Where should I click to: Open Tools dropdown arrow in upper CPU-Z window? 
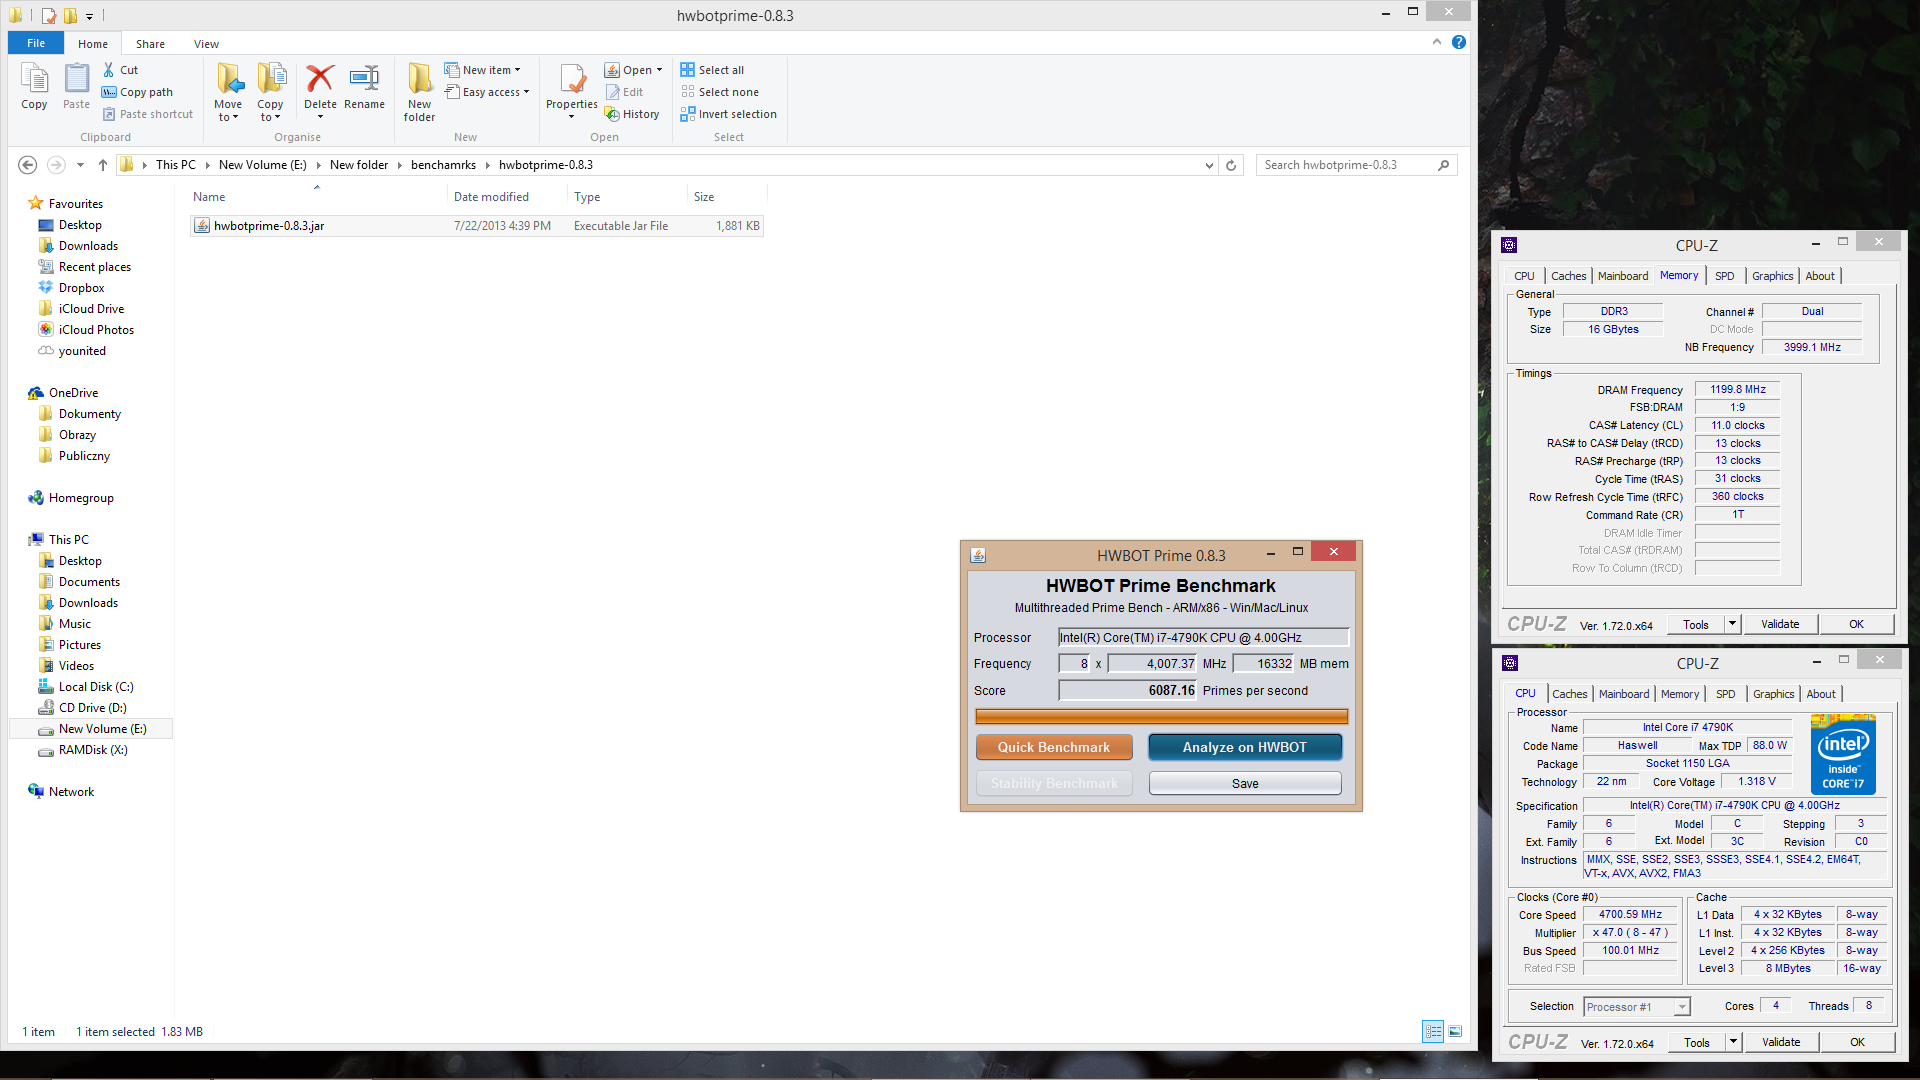pos(1732,624)
